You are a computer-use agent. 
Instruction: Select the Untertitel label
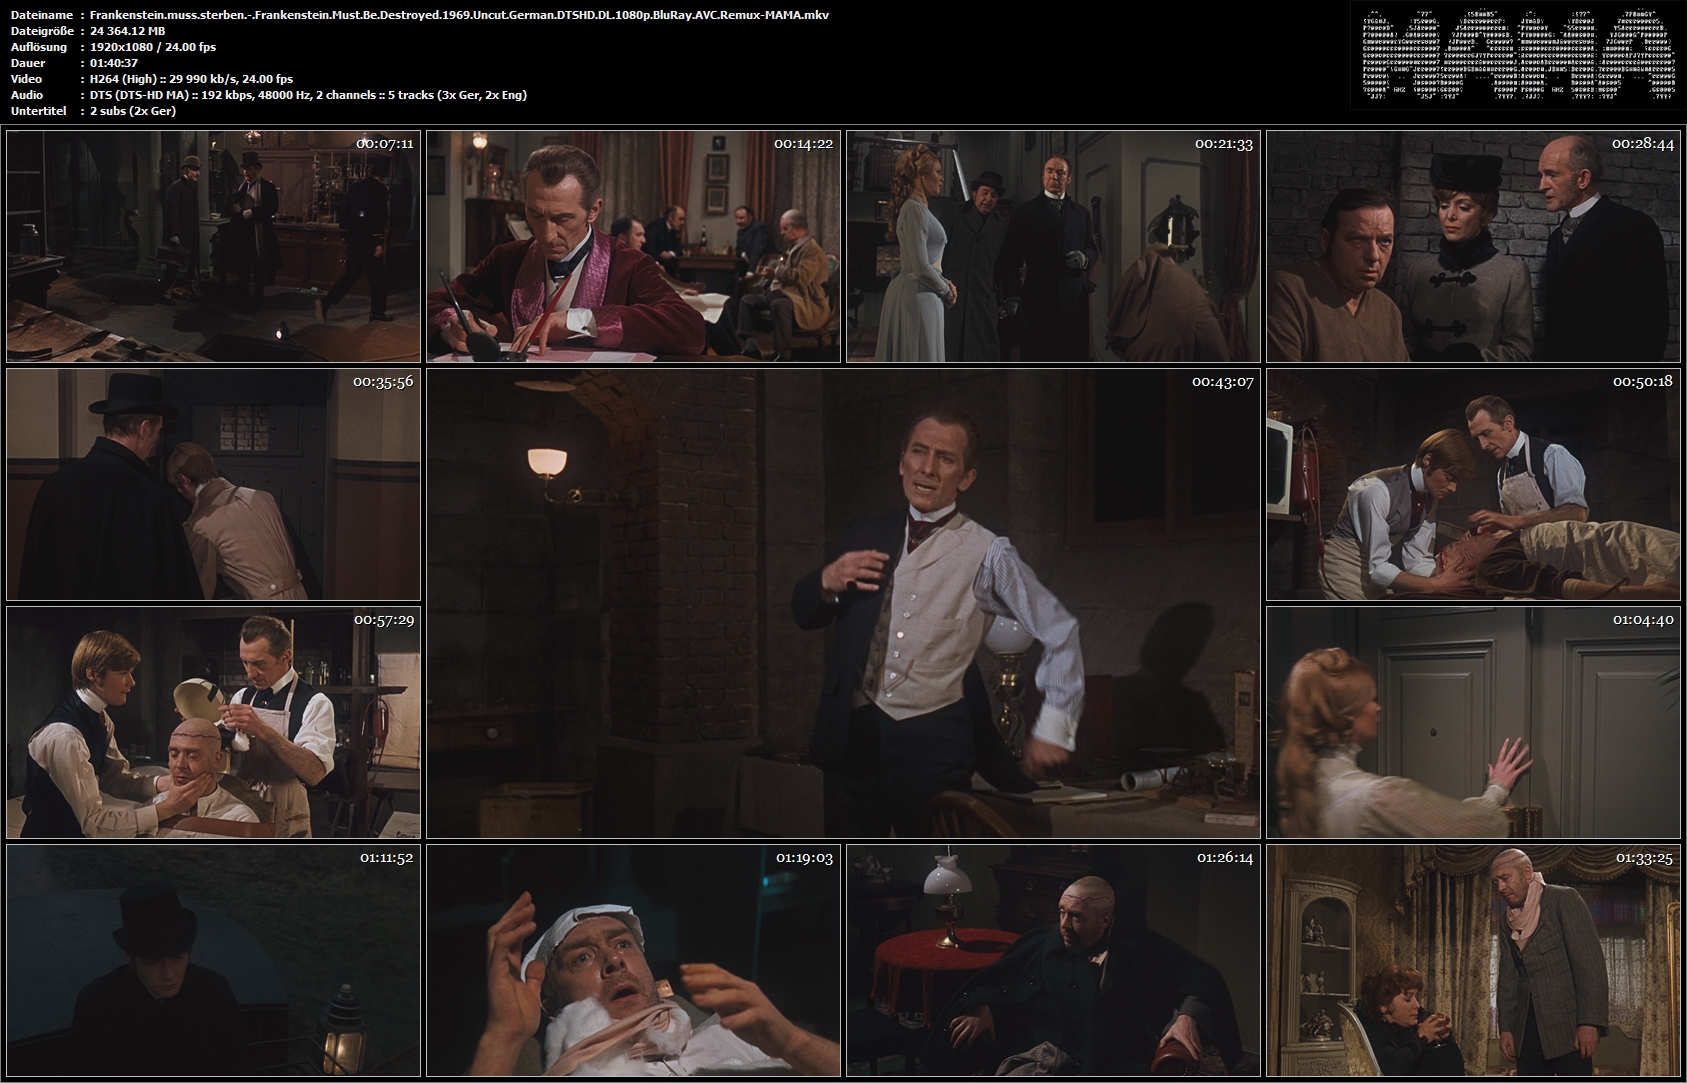[x=38, y=111]
